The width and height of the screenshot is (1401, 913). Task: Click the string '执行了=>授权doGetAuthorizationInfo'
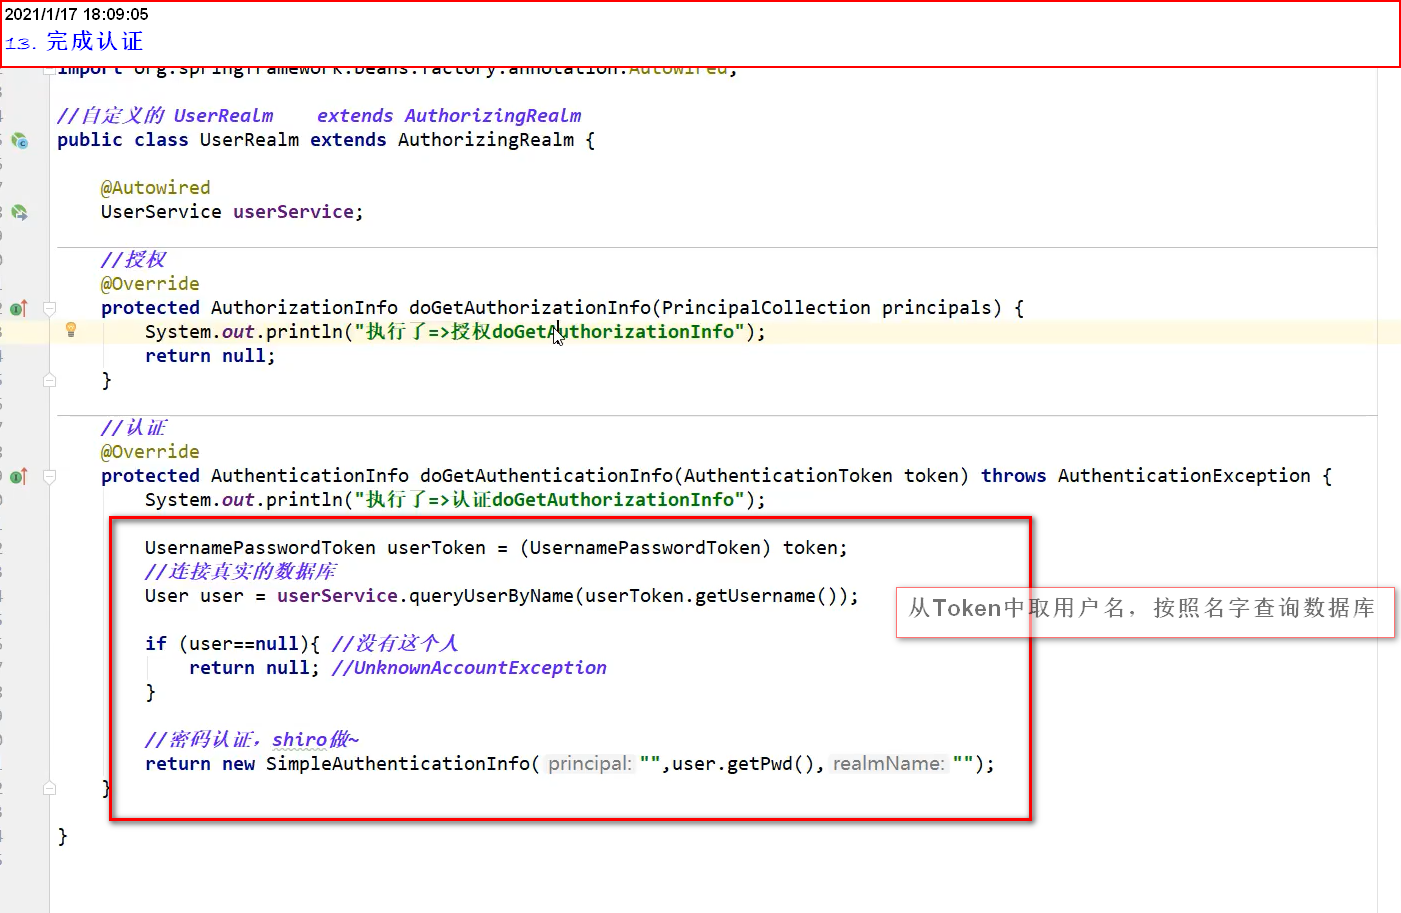(550, 332)
